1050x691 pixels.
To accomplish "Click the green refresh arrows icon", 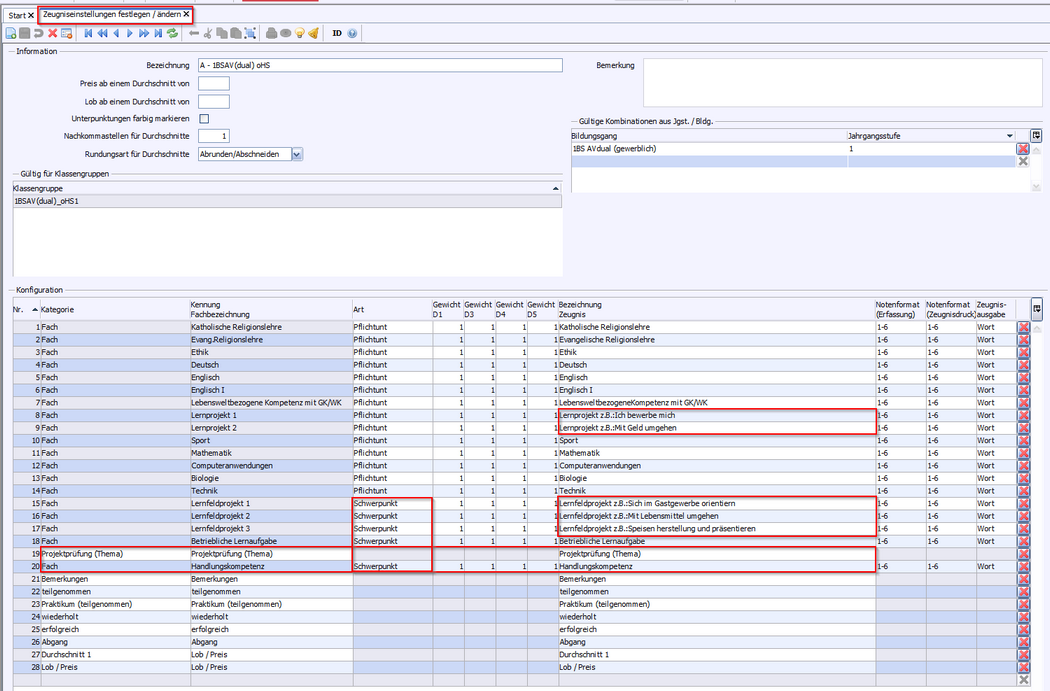I will click(x=173, y=33).
